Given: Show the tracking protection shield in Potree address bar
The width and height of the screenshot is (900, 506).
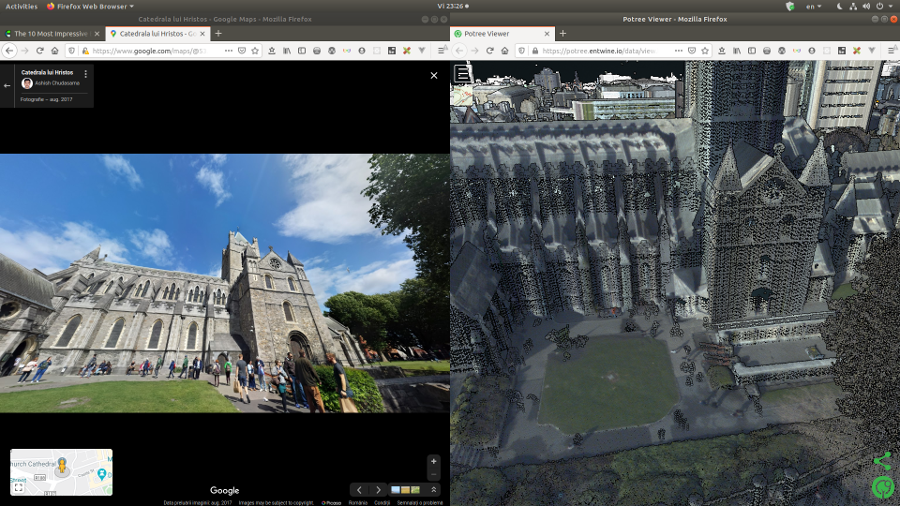Looking at the screenshot, I should 521,50.
